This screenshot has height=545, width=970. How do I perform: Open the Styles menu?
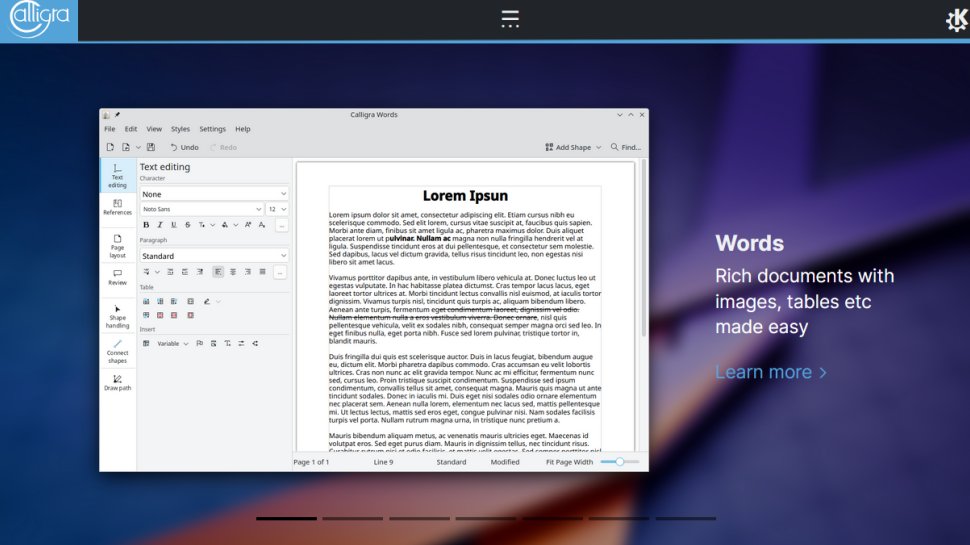click(x=180, y=129)
